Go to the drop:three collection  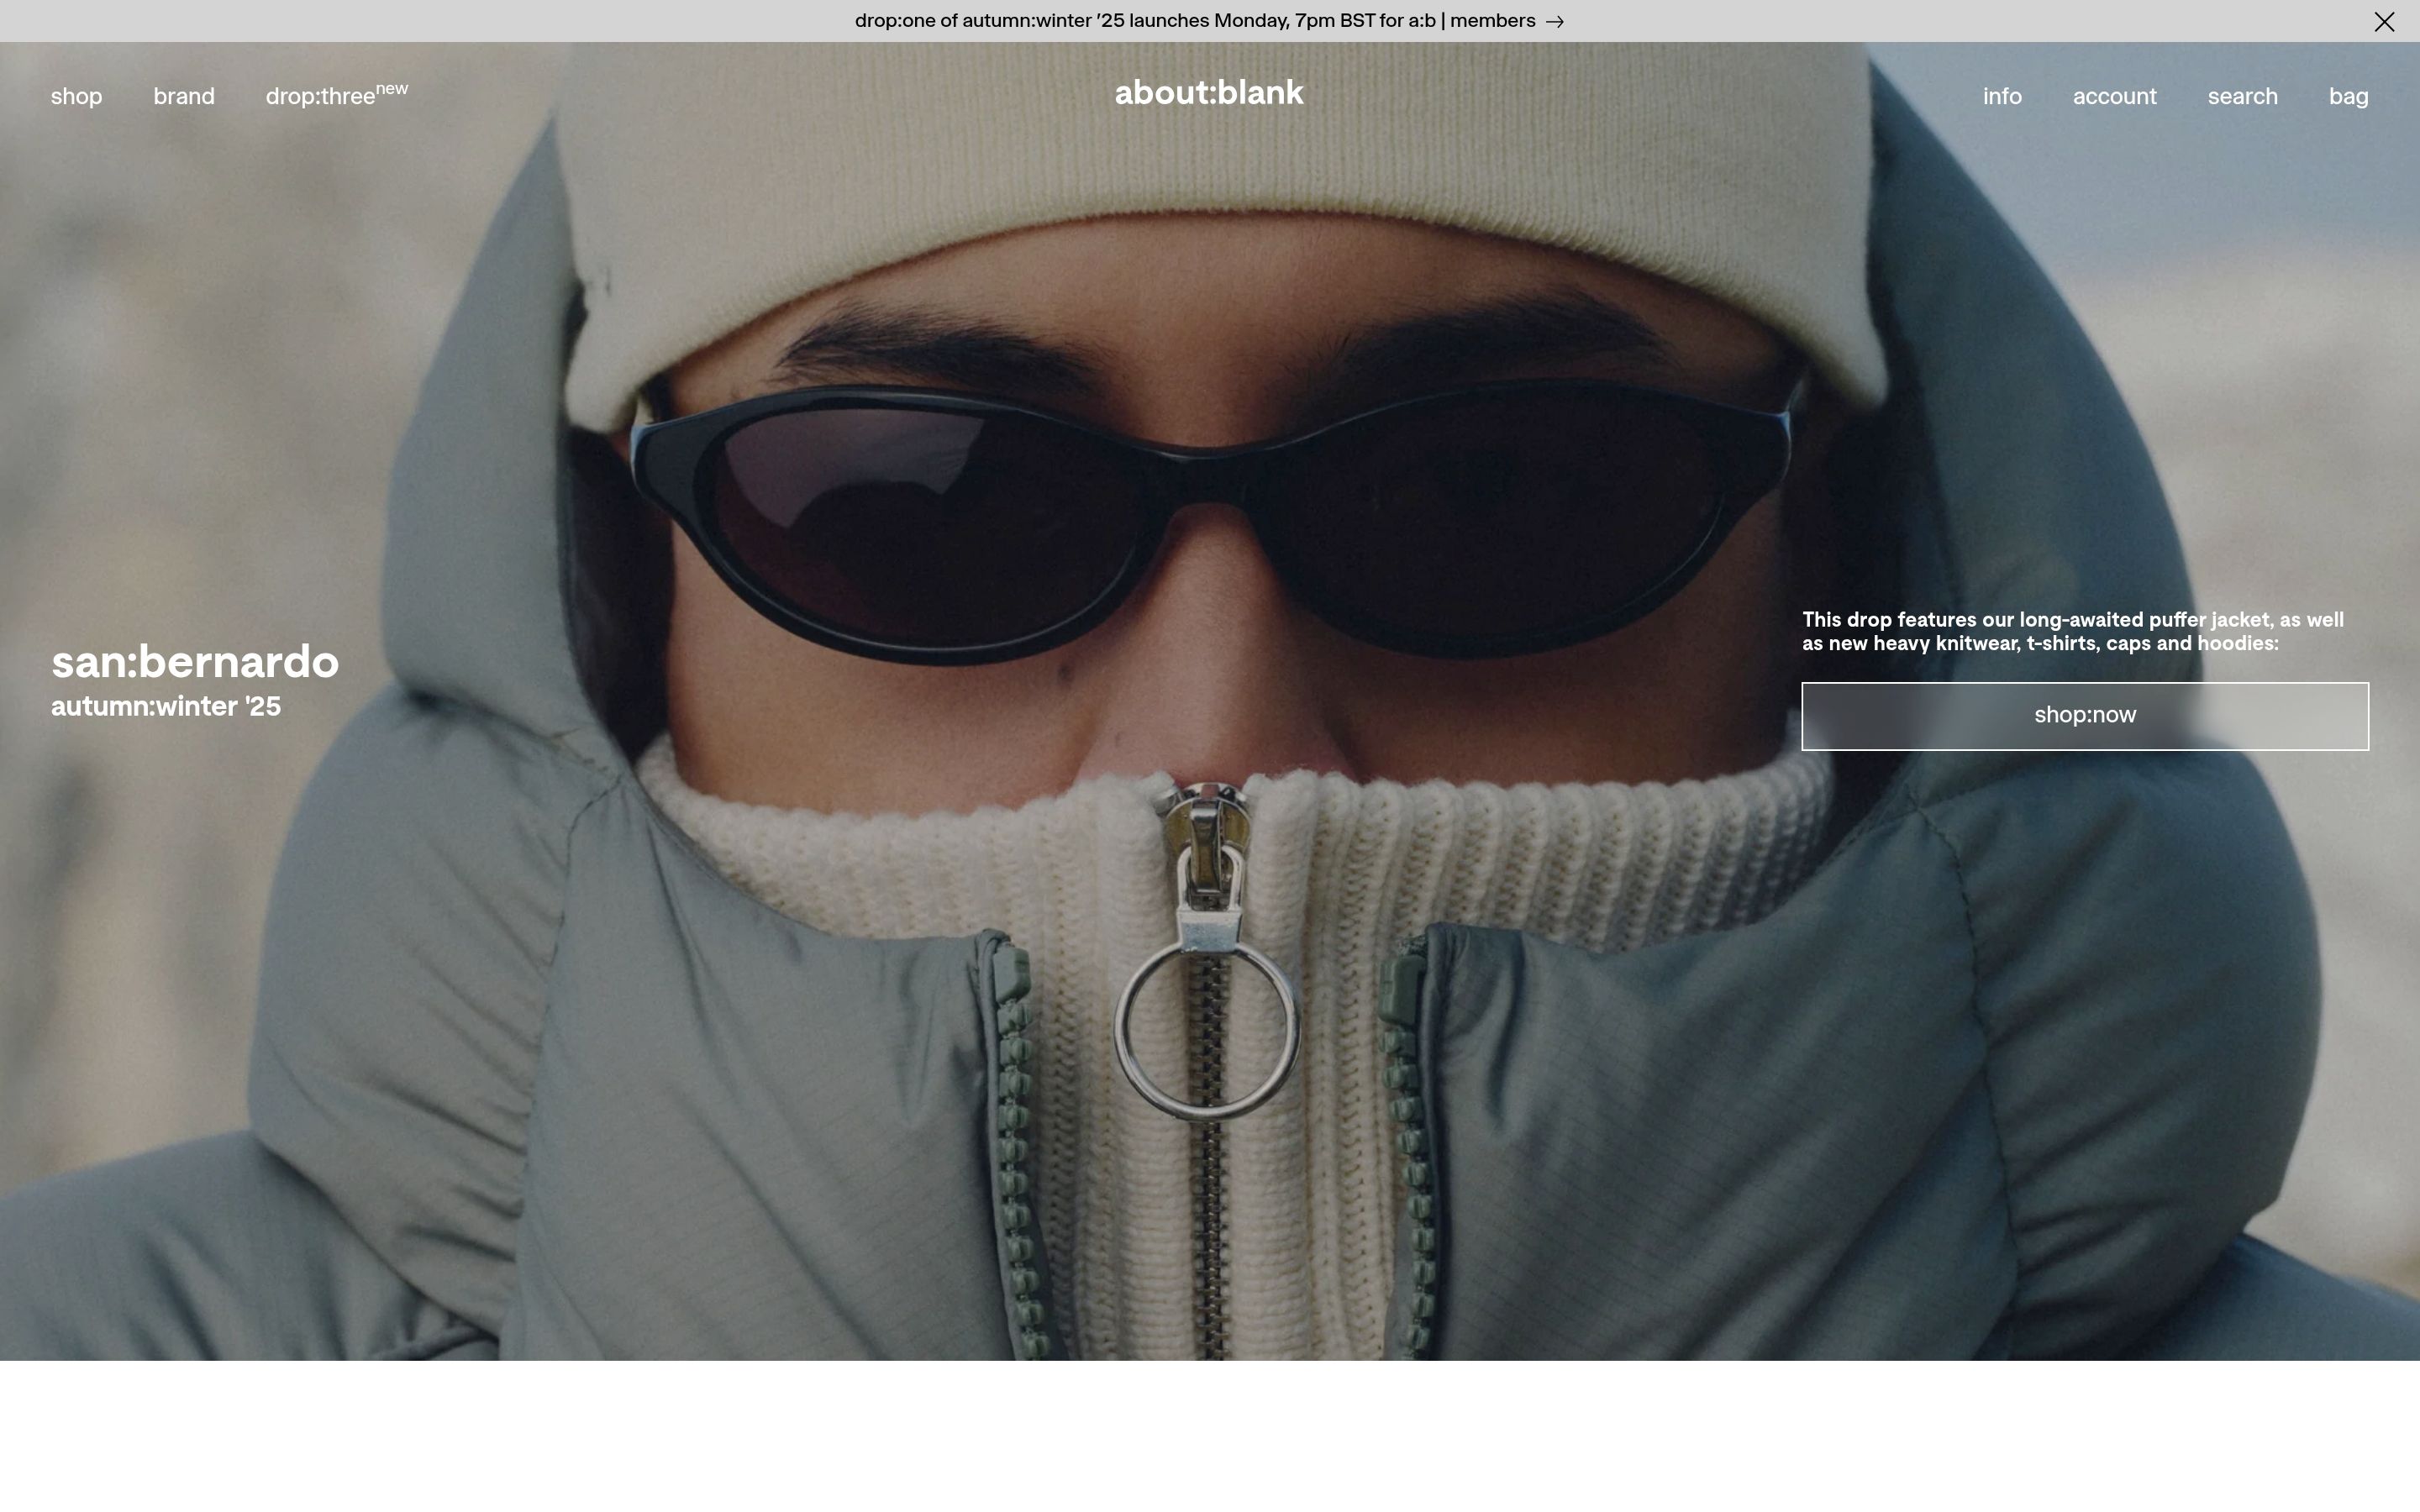tap(320, 97)
